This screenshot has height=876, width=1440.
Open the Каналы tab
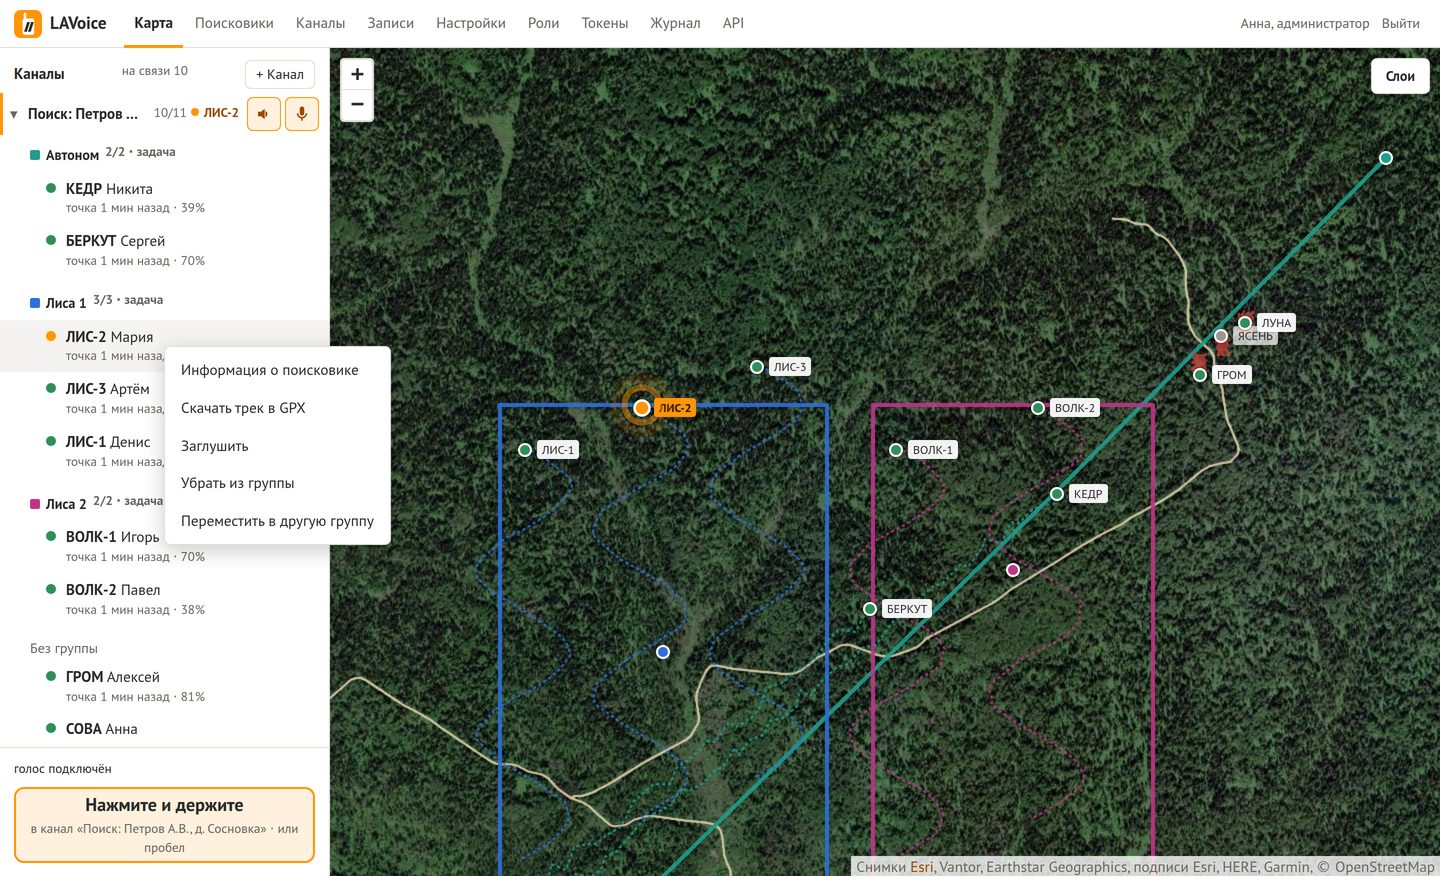point(320,23)
